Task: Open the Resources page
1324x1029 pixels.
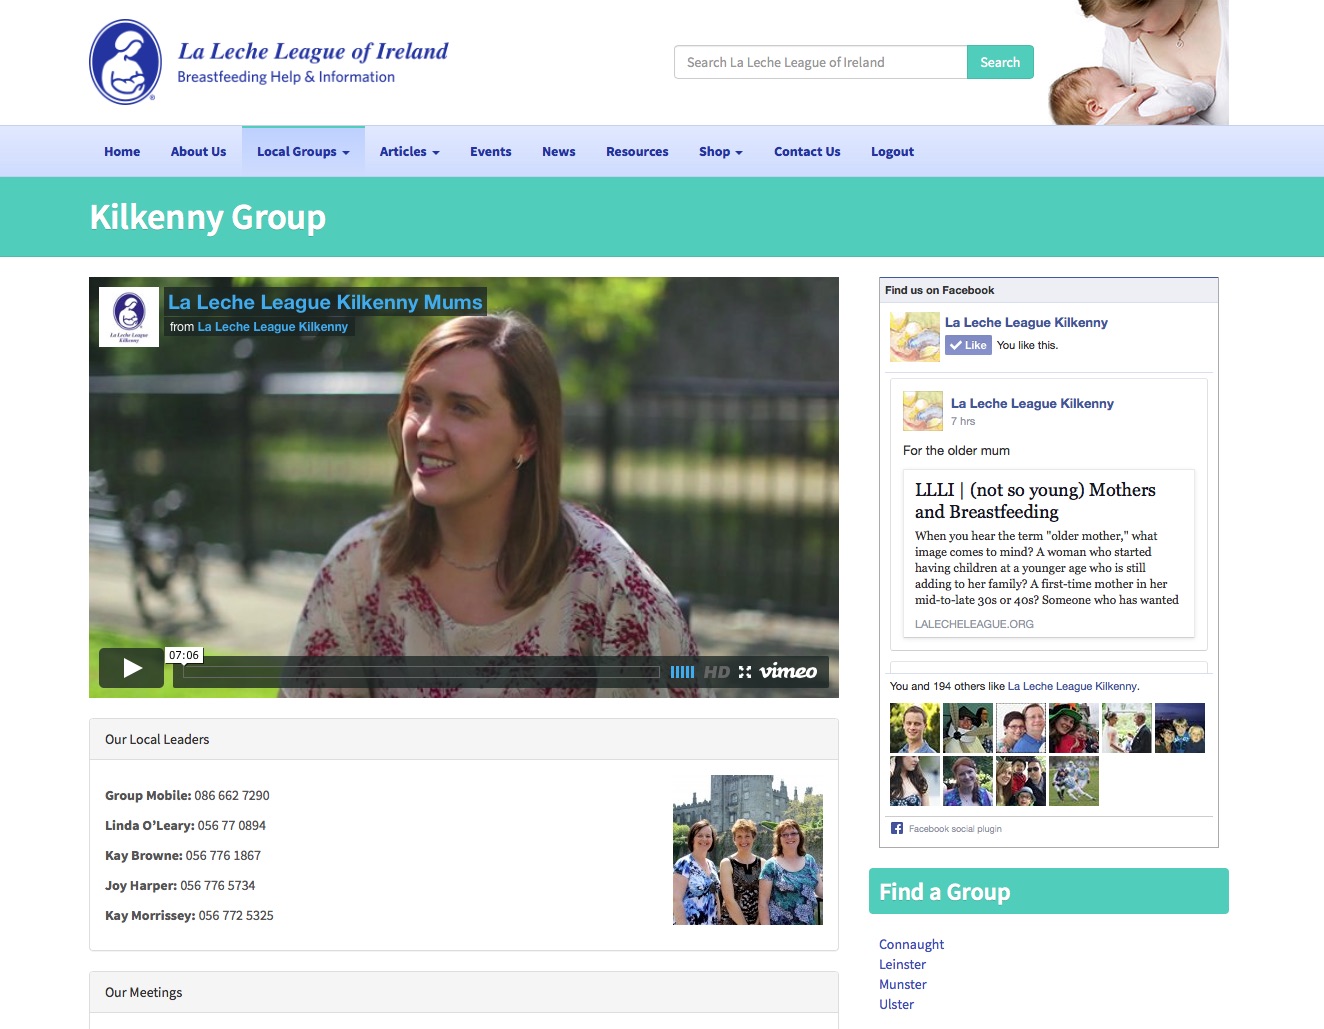Action: [637, 152]
